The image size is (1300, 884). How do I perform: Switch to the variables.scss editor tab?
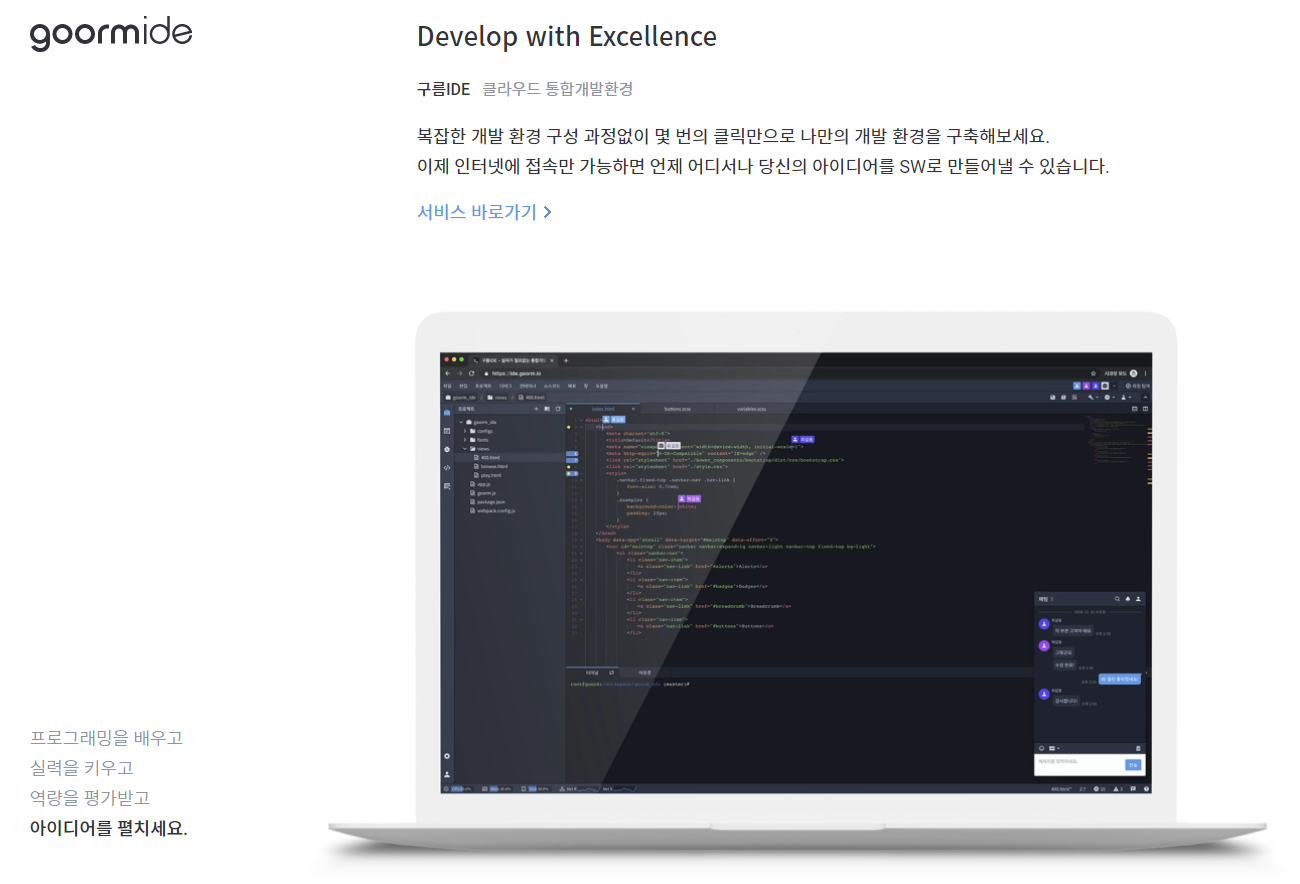(751, 409)
